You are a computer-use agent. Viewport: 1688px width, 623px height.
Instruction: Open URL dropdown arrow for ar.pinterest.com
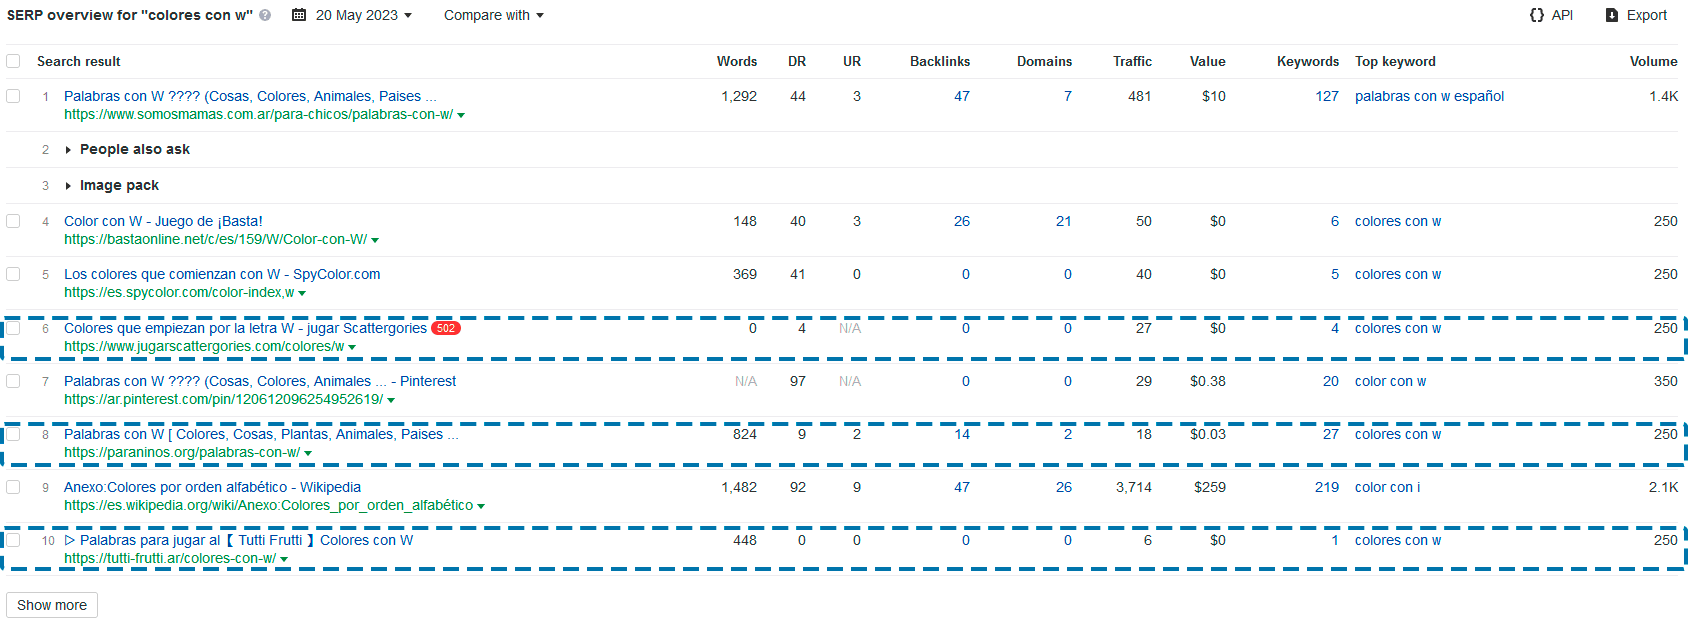pos(391,401)
